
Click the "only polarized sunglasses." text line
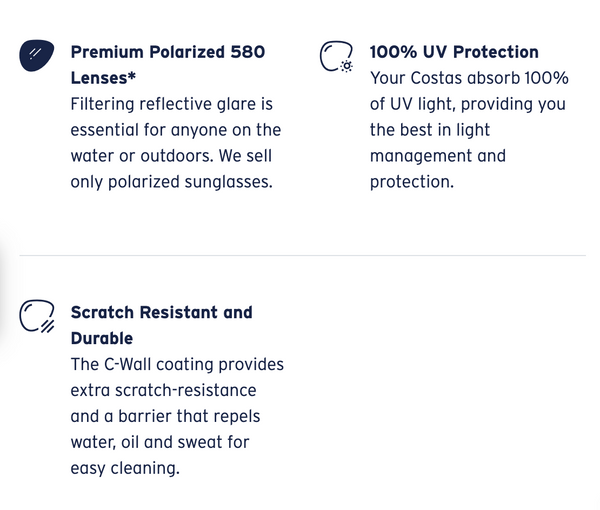(170, 182)
